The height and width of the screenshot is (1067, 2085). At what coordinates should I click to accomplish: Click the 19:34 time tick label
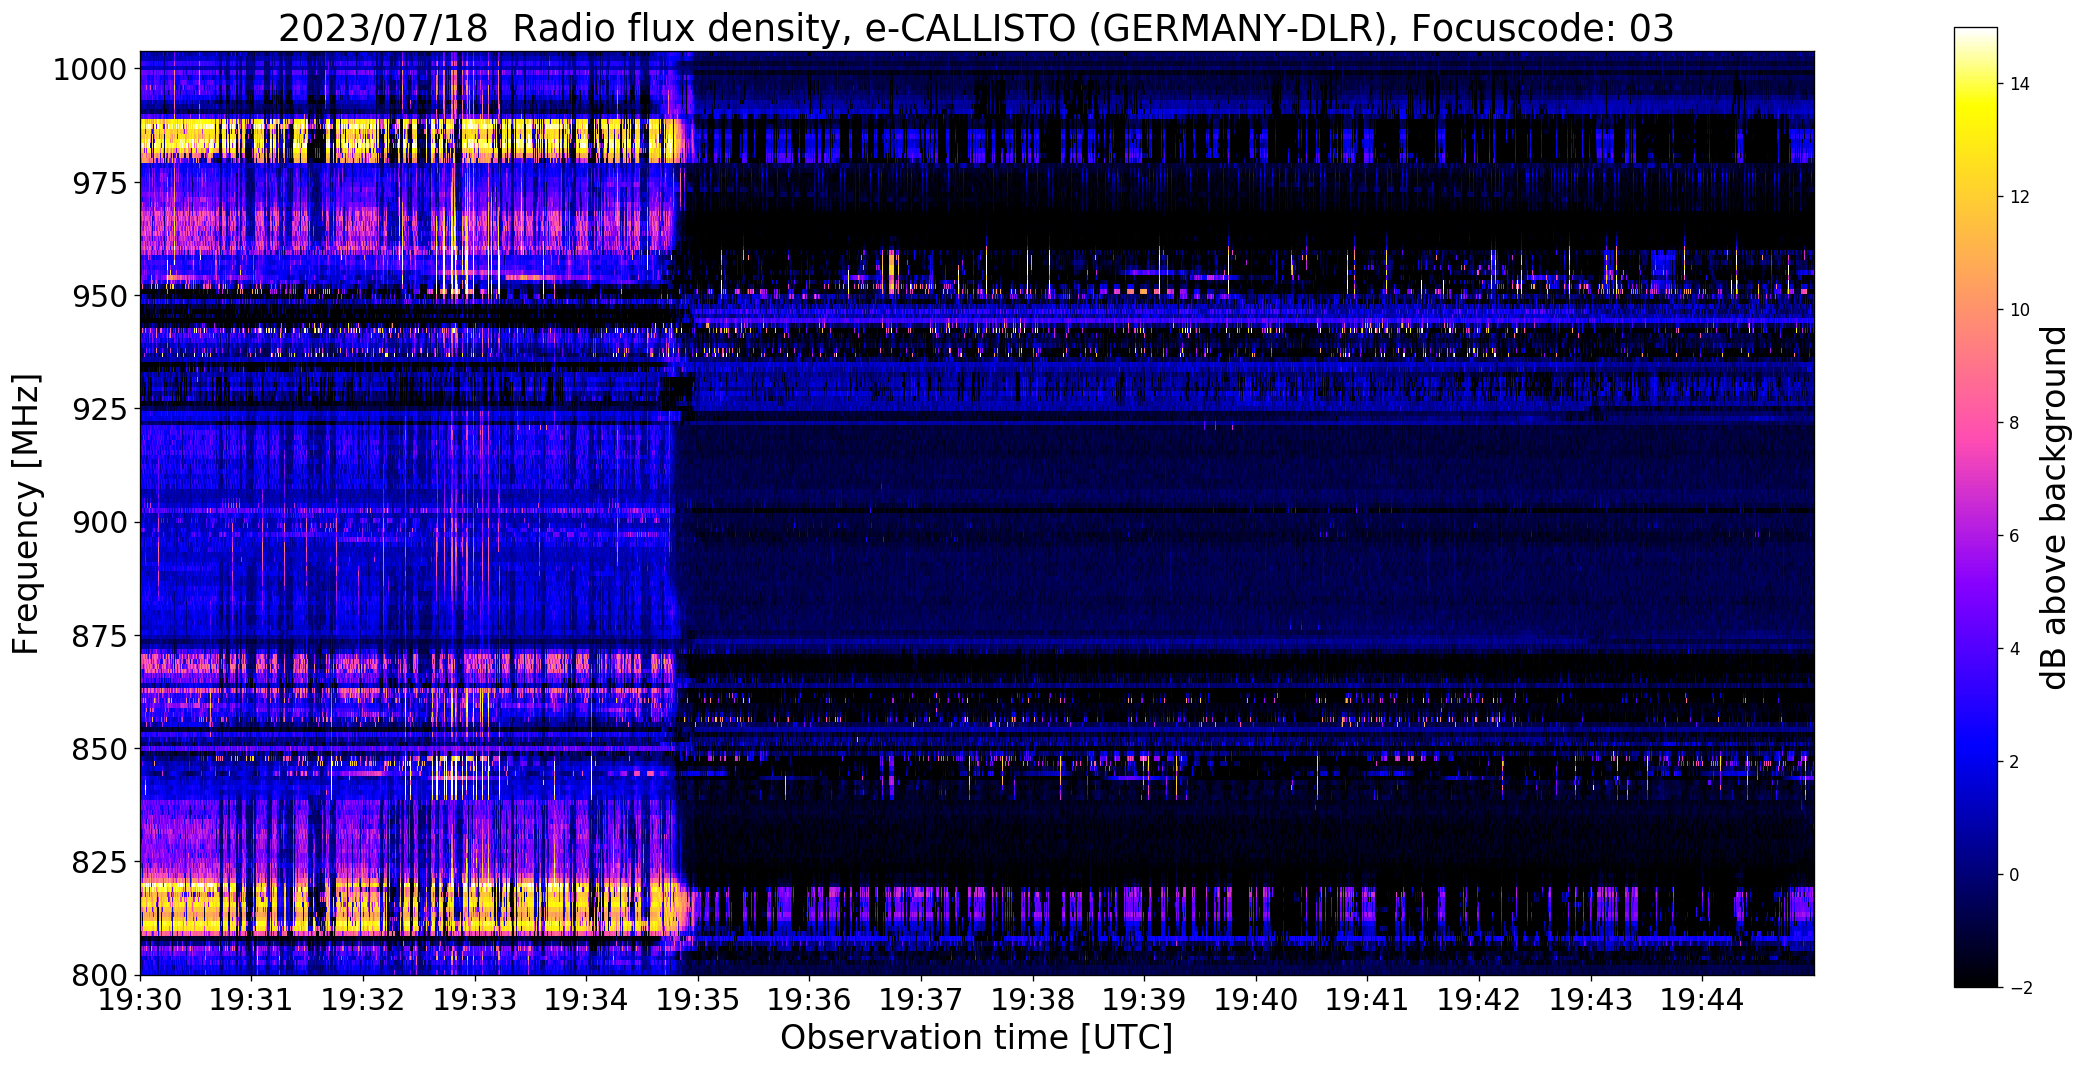pos(587,999)
